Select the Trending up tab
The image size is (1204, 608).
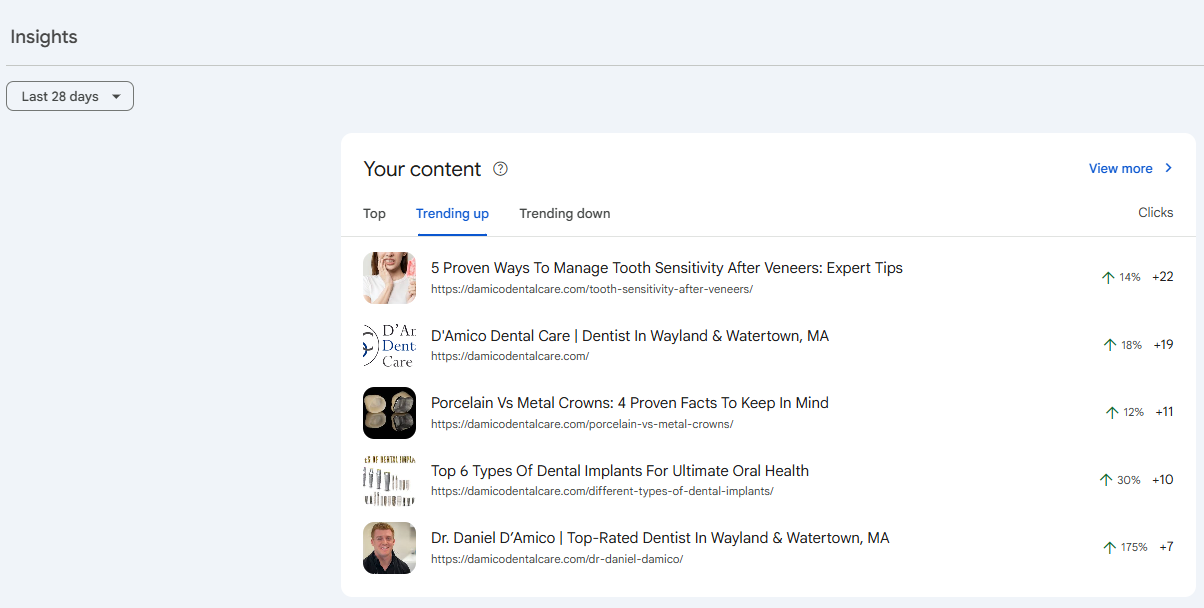tap(452, 213)
